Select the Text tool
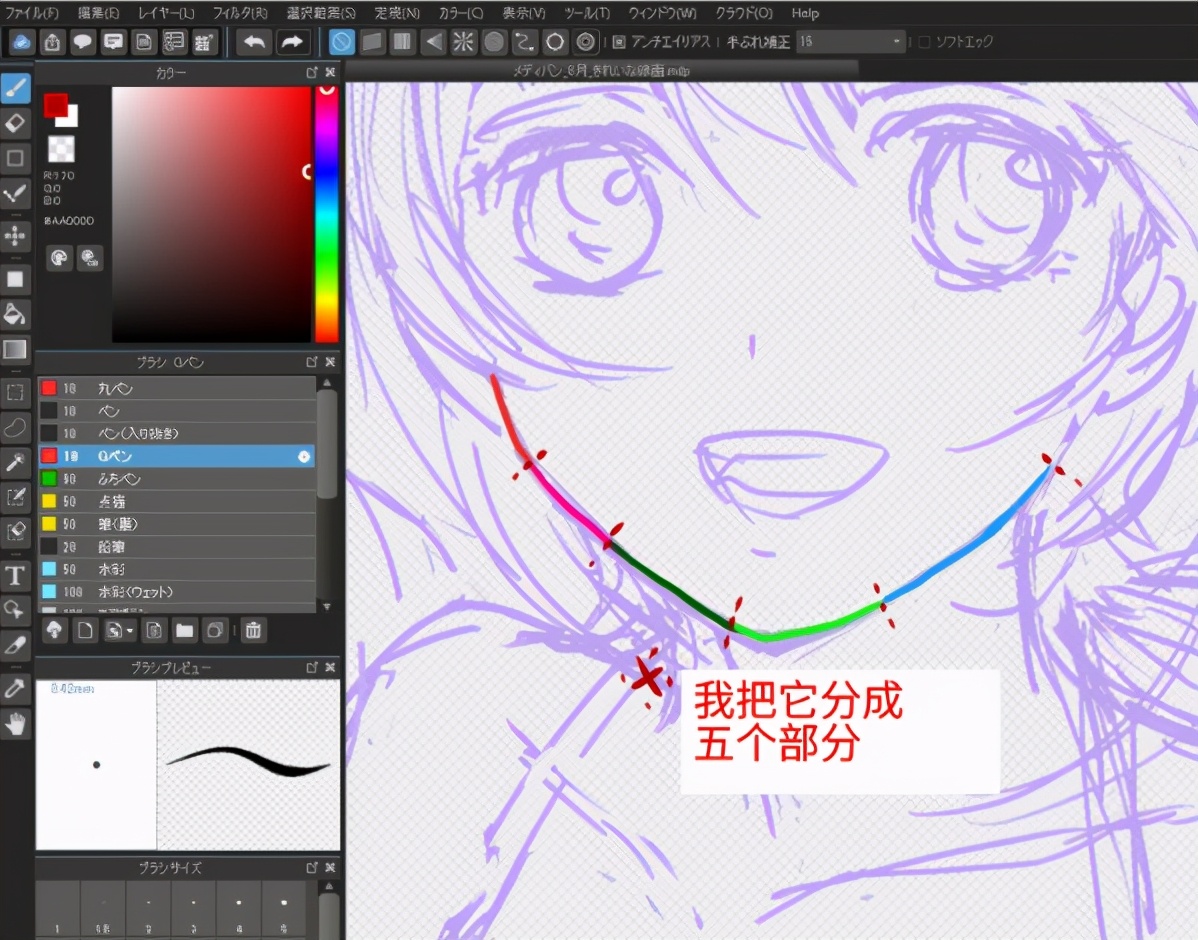 (x=15, y=575)
